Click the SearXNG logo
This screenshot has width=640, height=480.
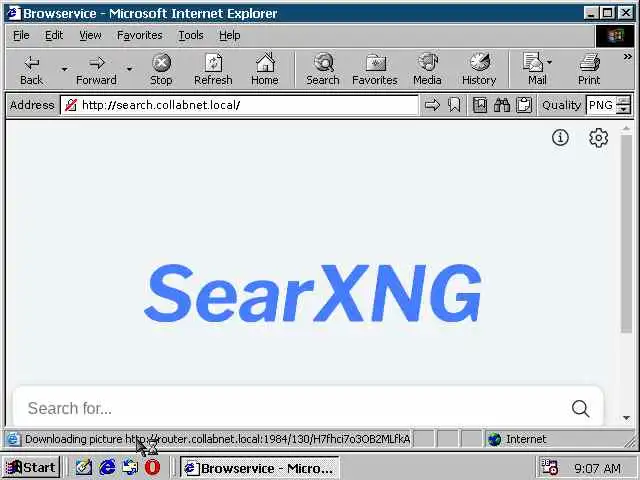coord(313,293)
